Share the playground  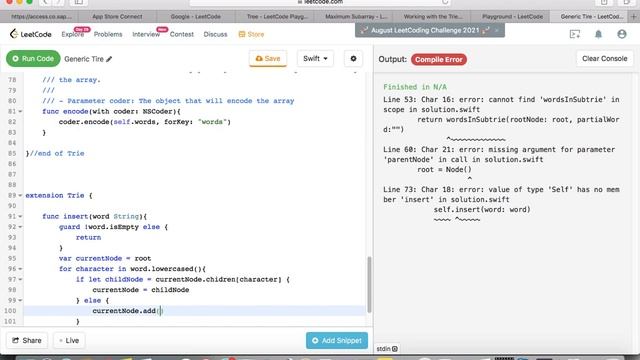27,340
